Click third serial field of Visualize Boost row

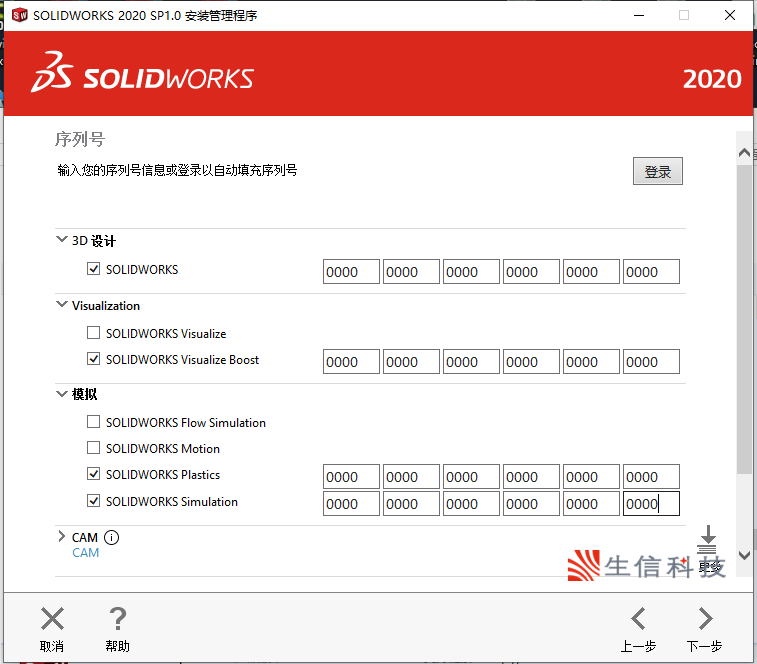[471, 362]
